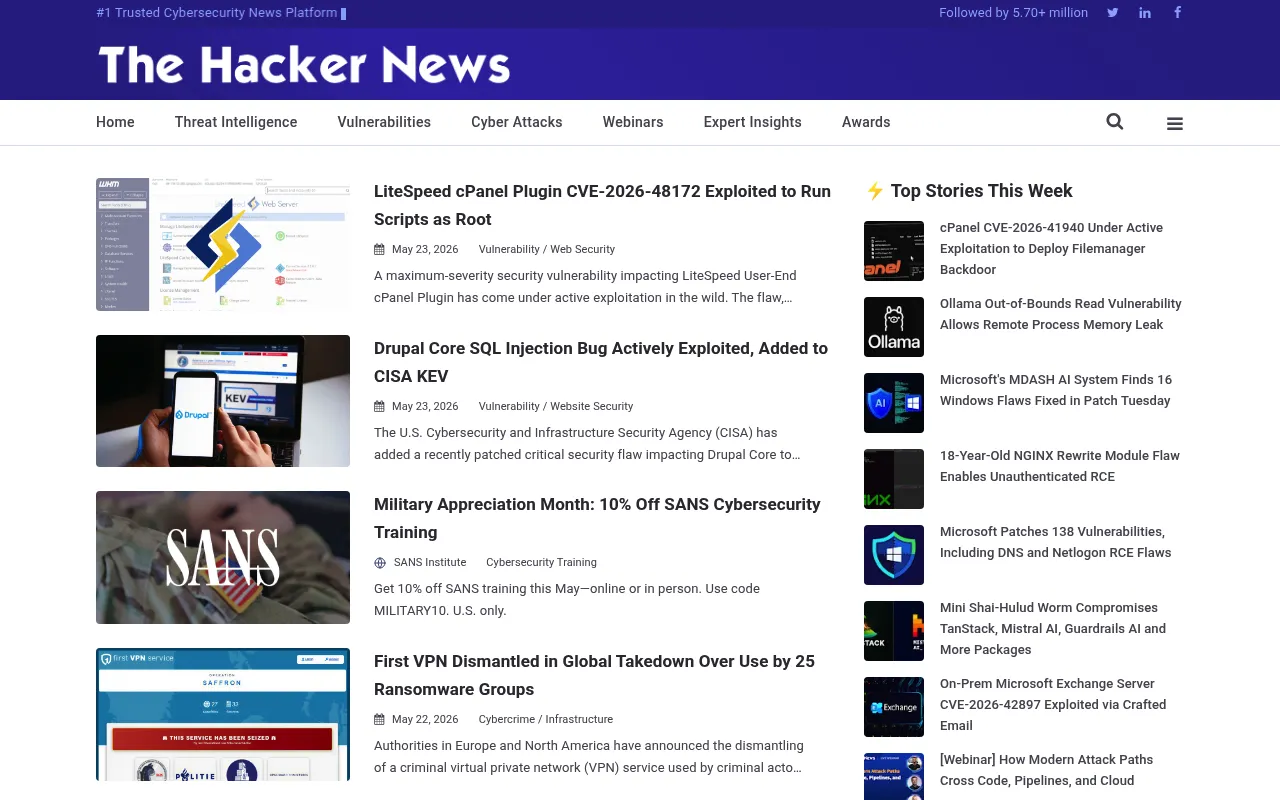This screenshot has height=800, width=1280.
Task: Click NGINX top story thumbnail
Action: (894, 479)
